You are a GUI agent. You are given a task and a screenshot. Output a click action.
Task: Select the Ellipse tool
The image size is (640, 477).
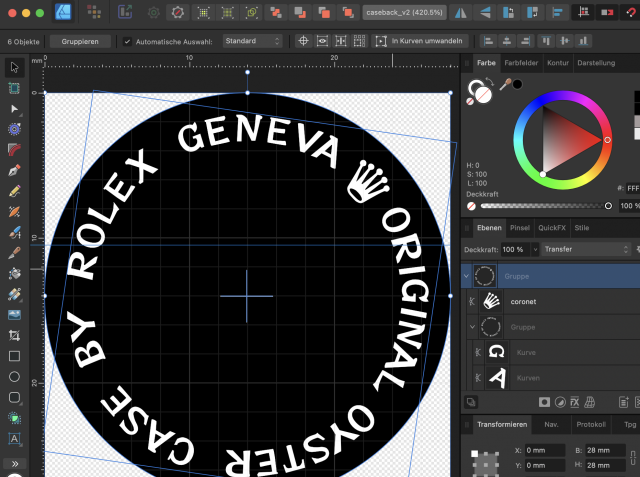14,377
